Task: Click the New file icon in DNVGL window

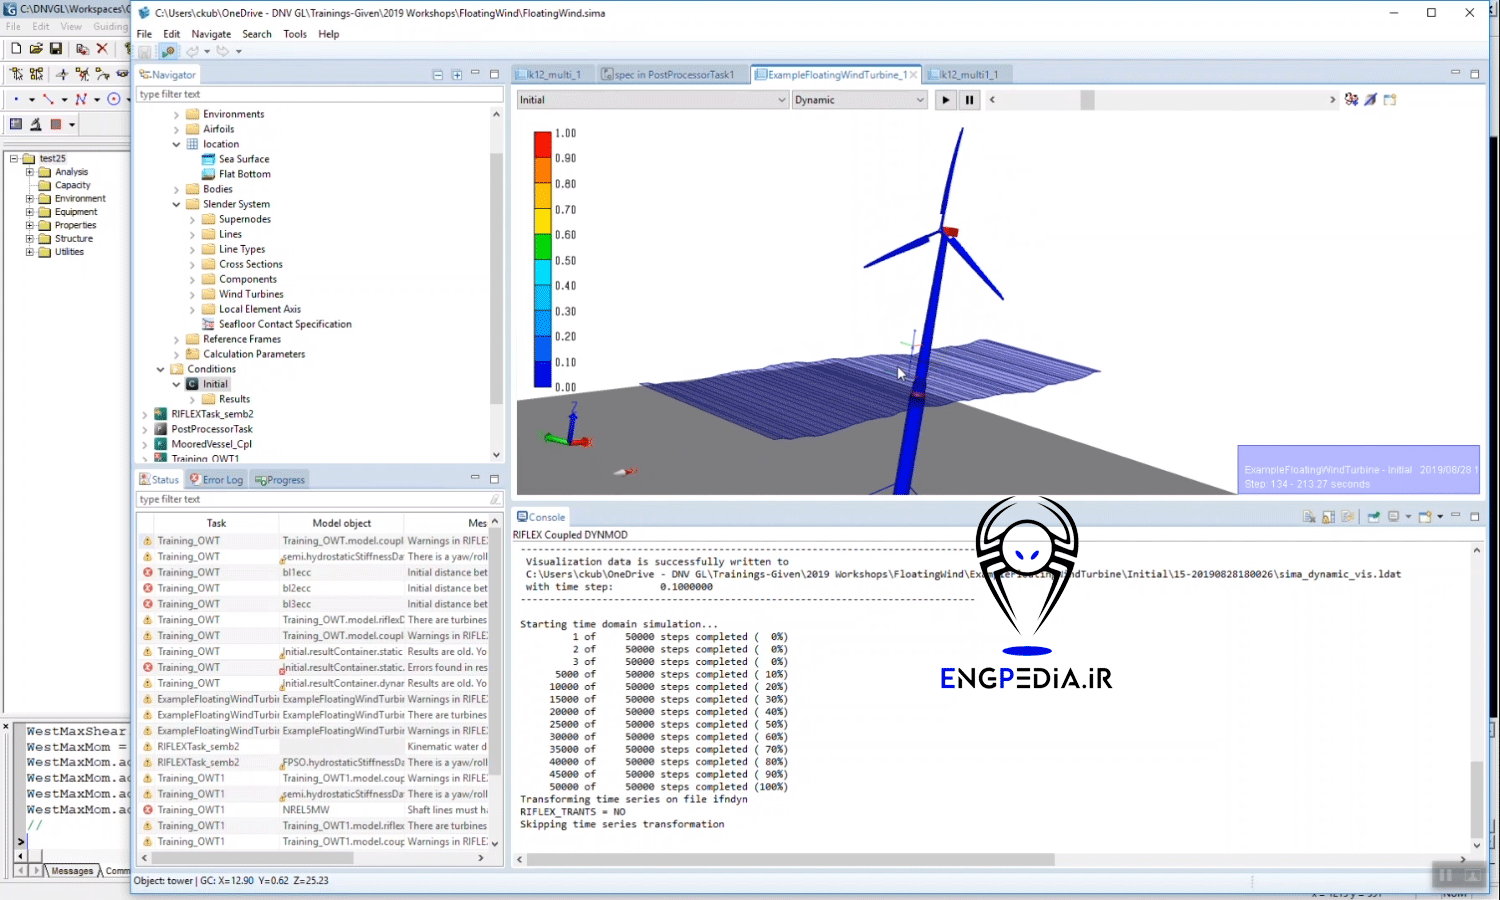Action: 16,48
